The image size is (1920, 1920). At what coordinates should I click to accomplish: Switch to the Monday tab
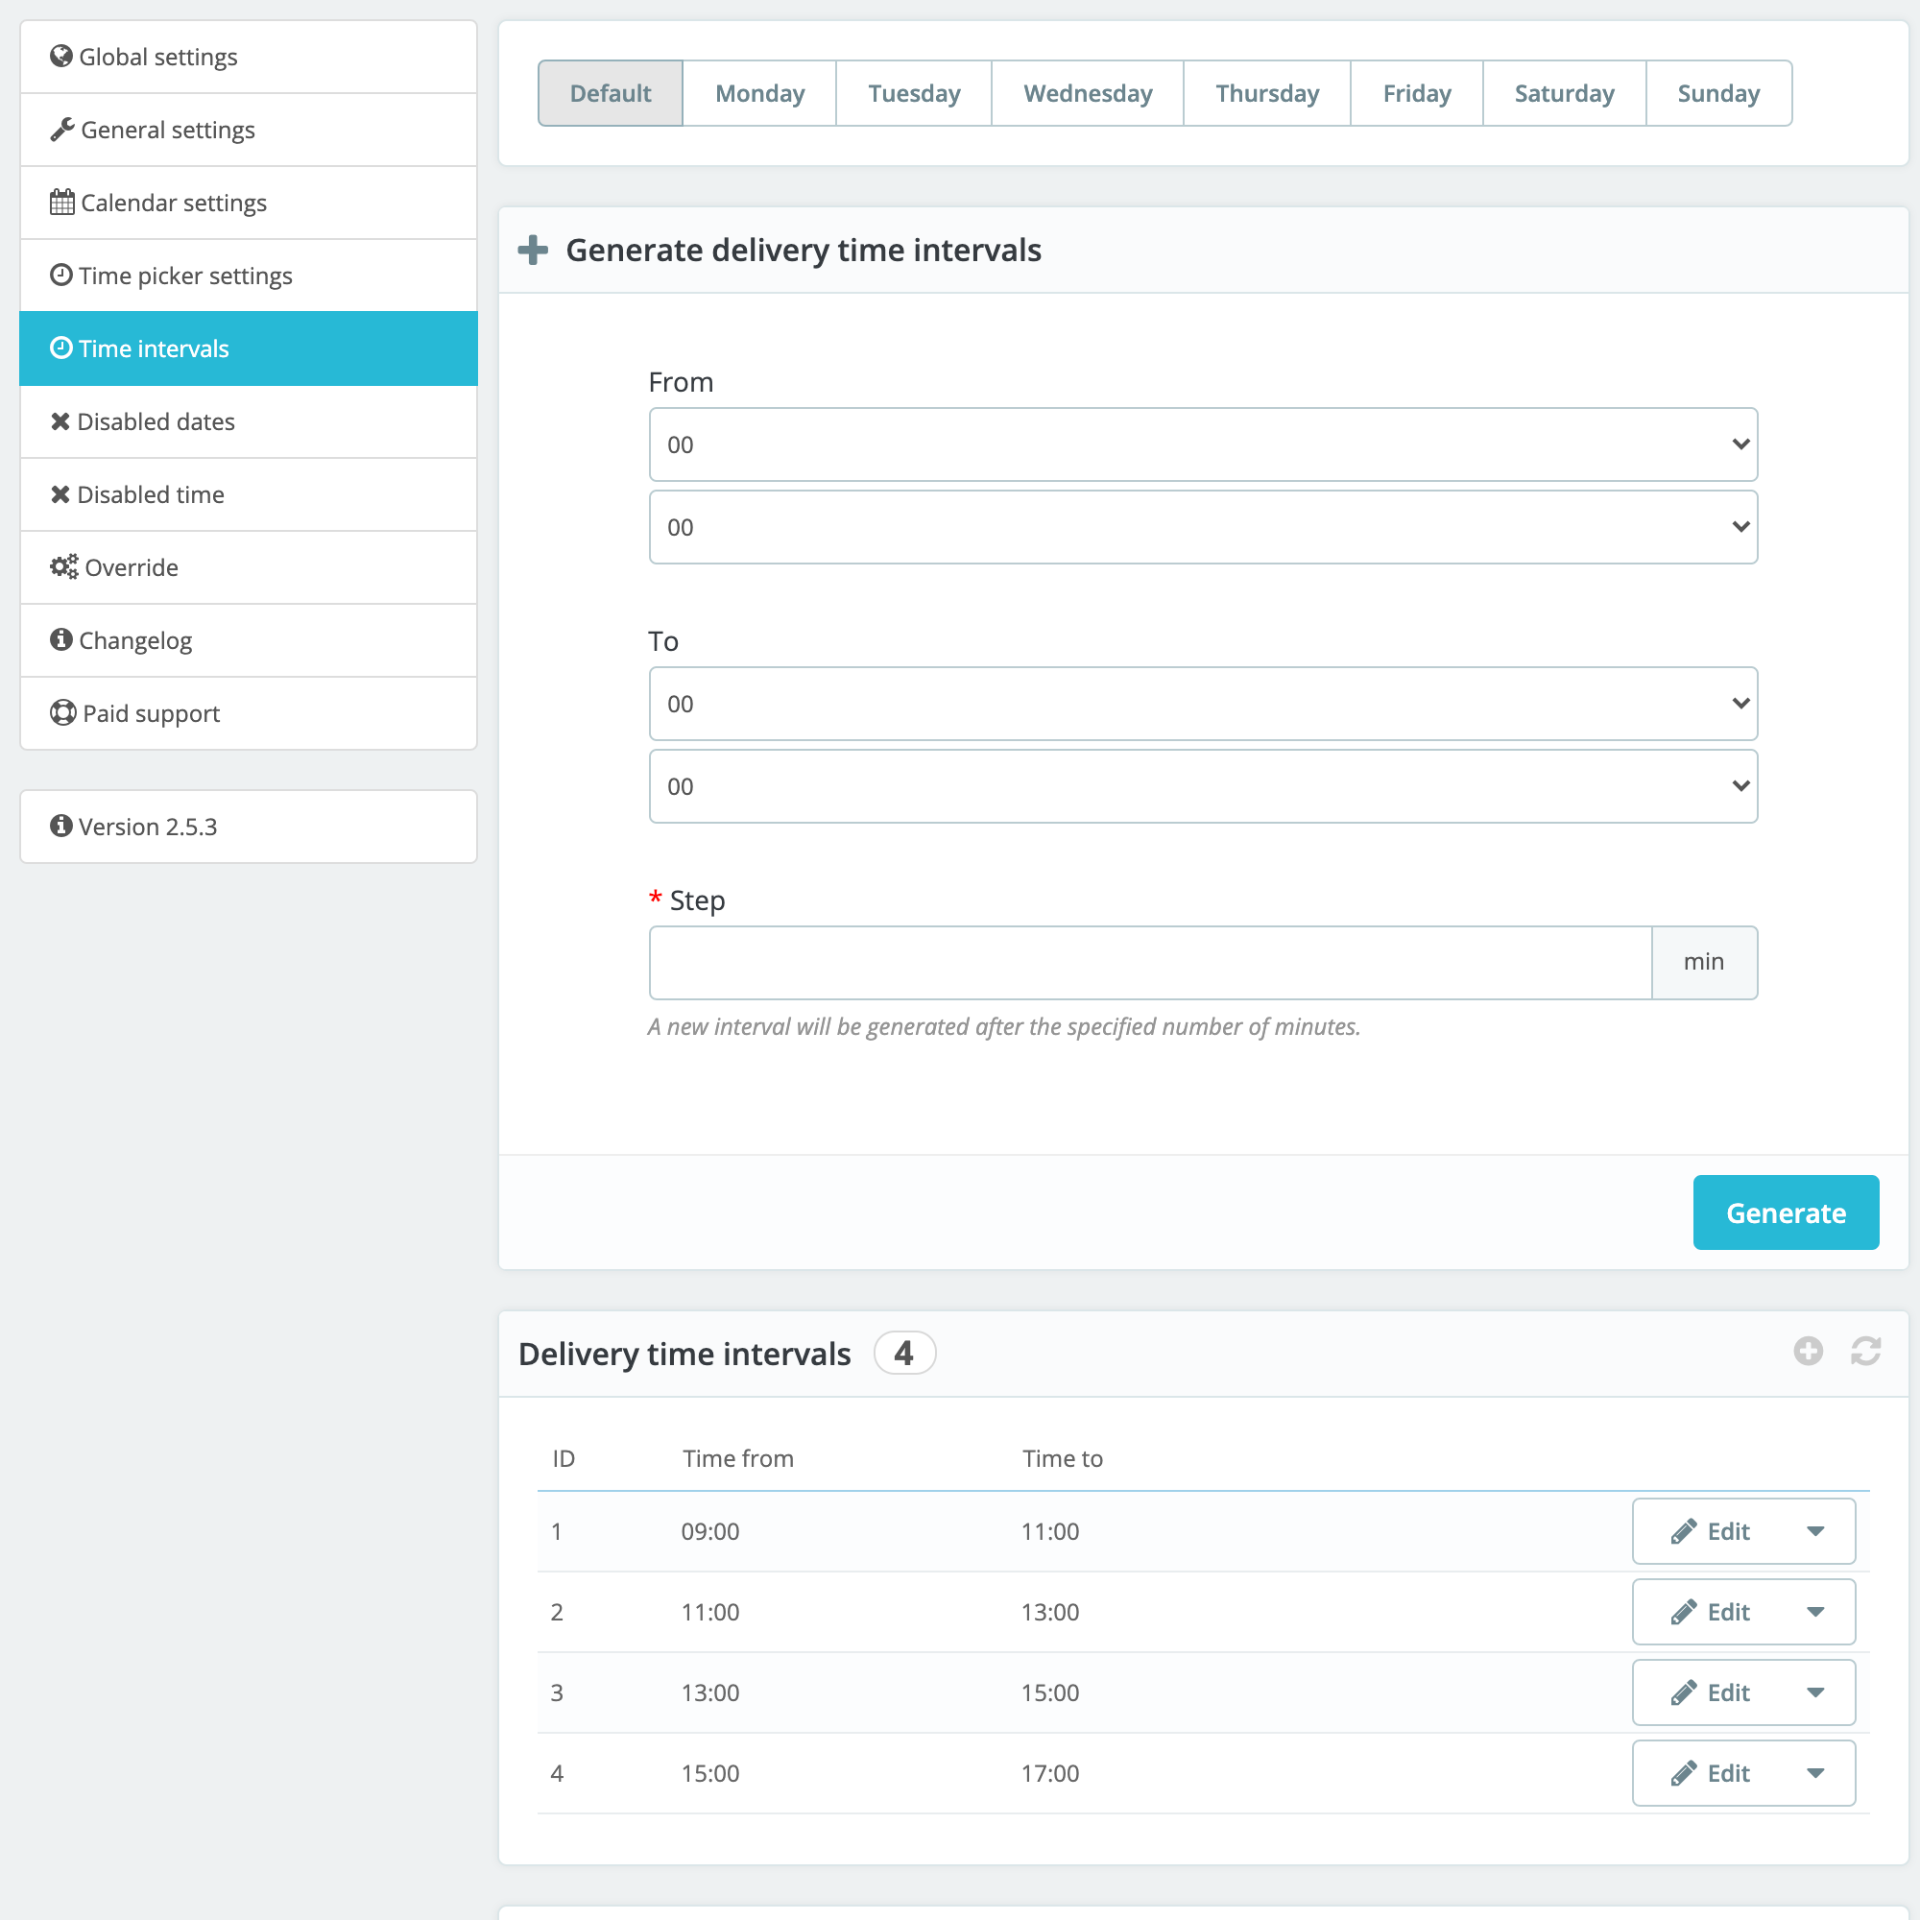759,93
